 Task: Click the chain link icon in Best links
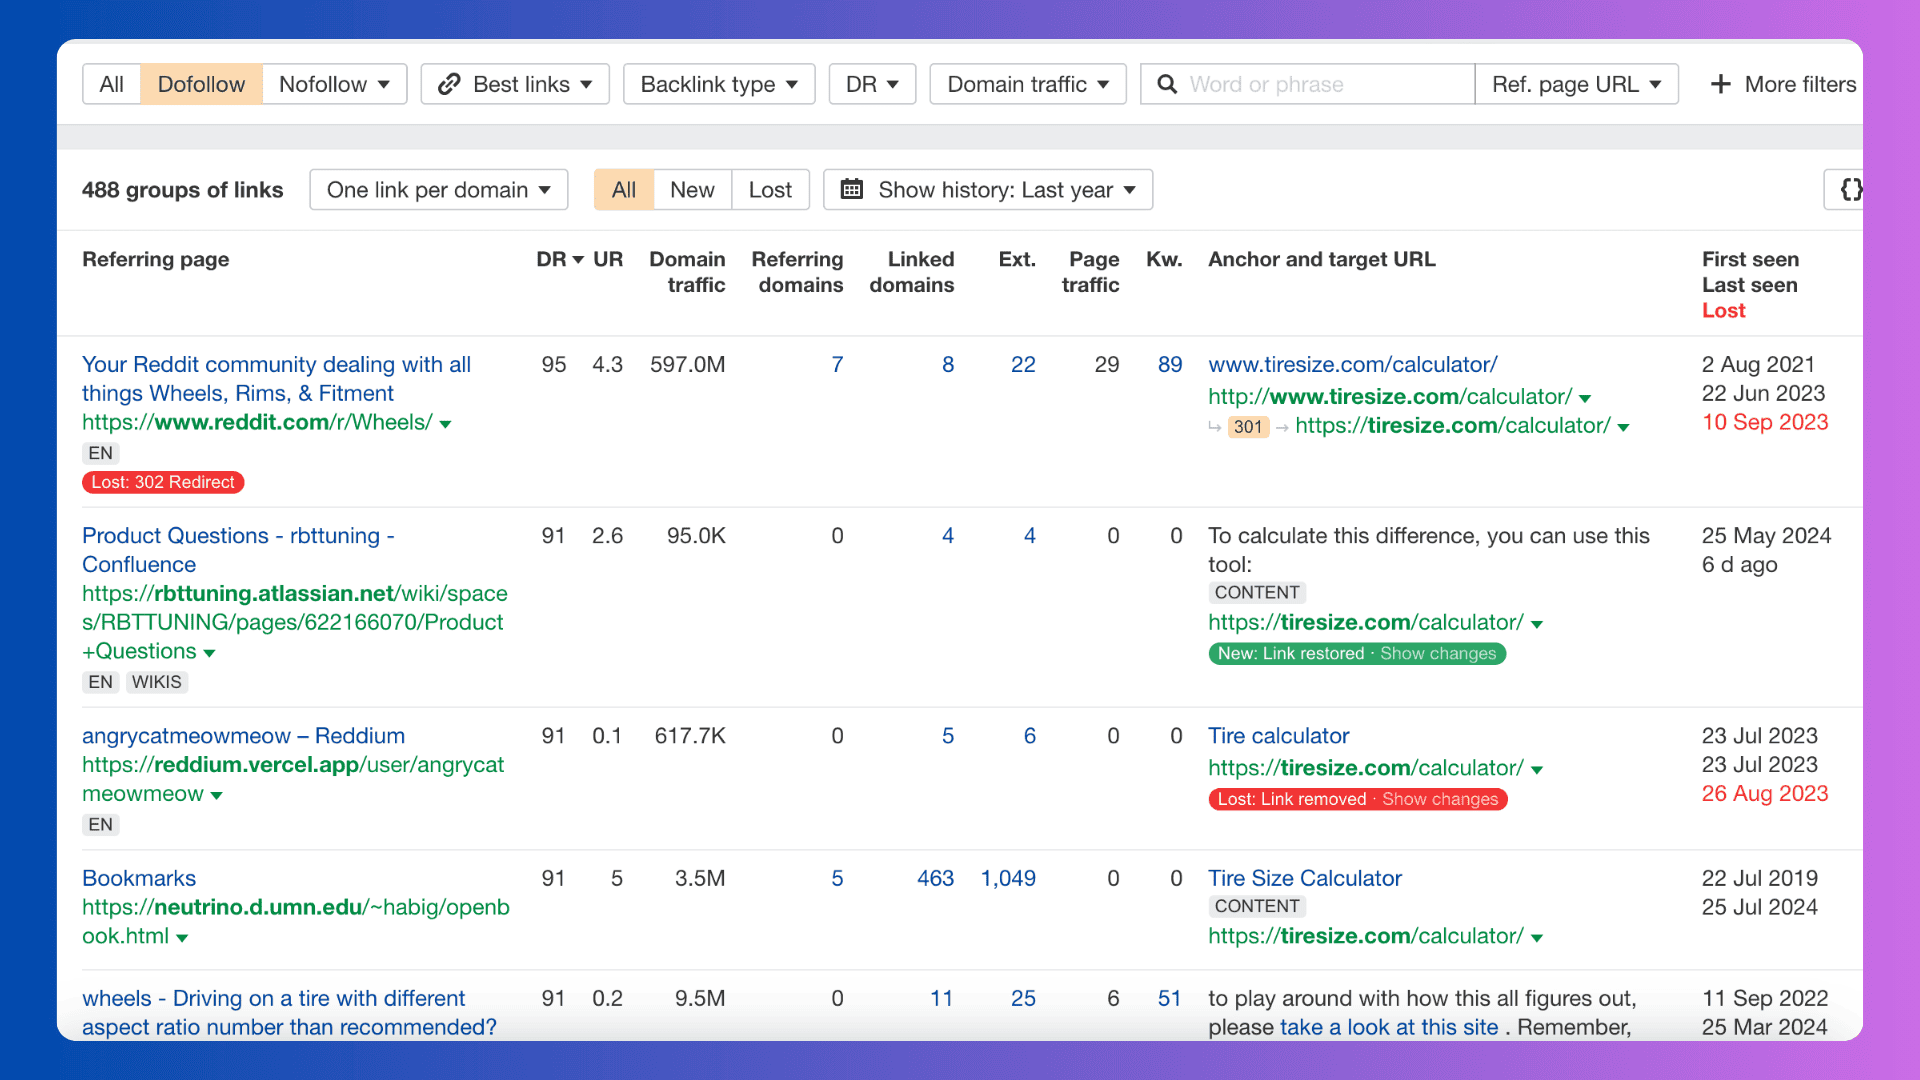pos(449,84)
